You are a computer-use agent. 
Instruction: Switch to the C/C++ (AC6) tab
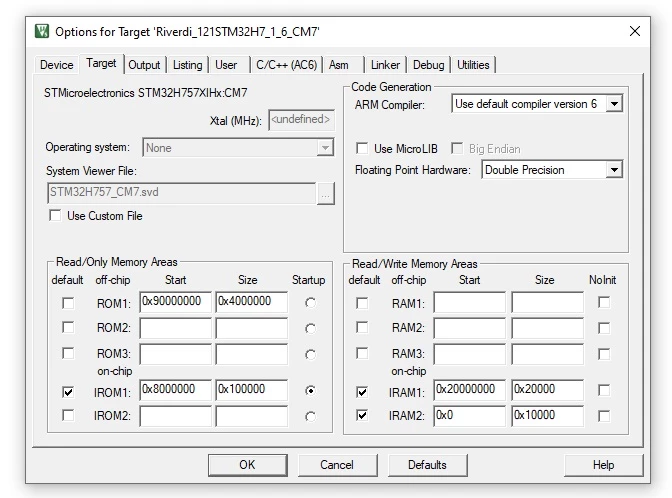286,65
